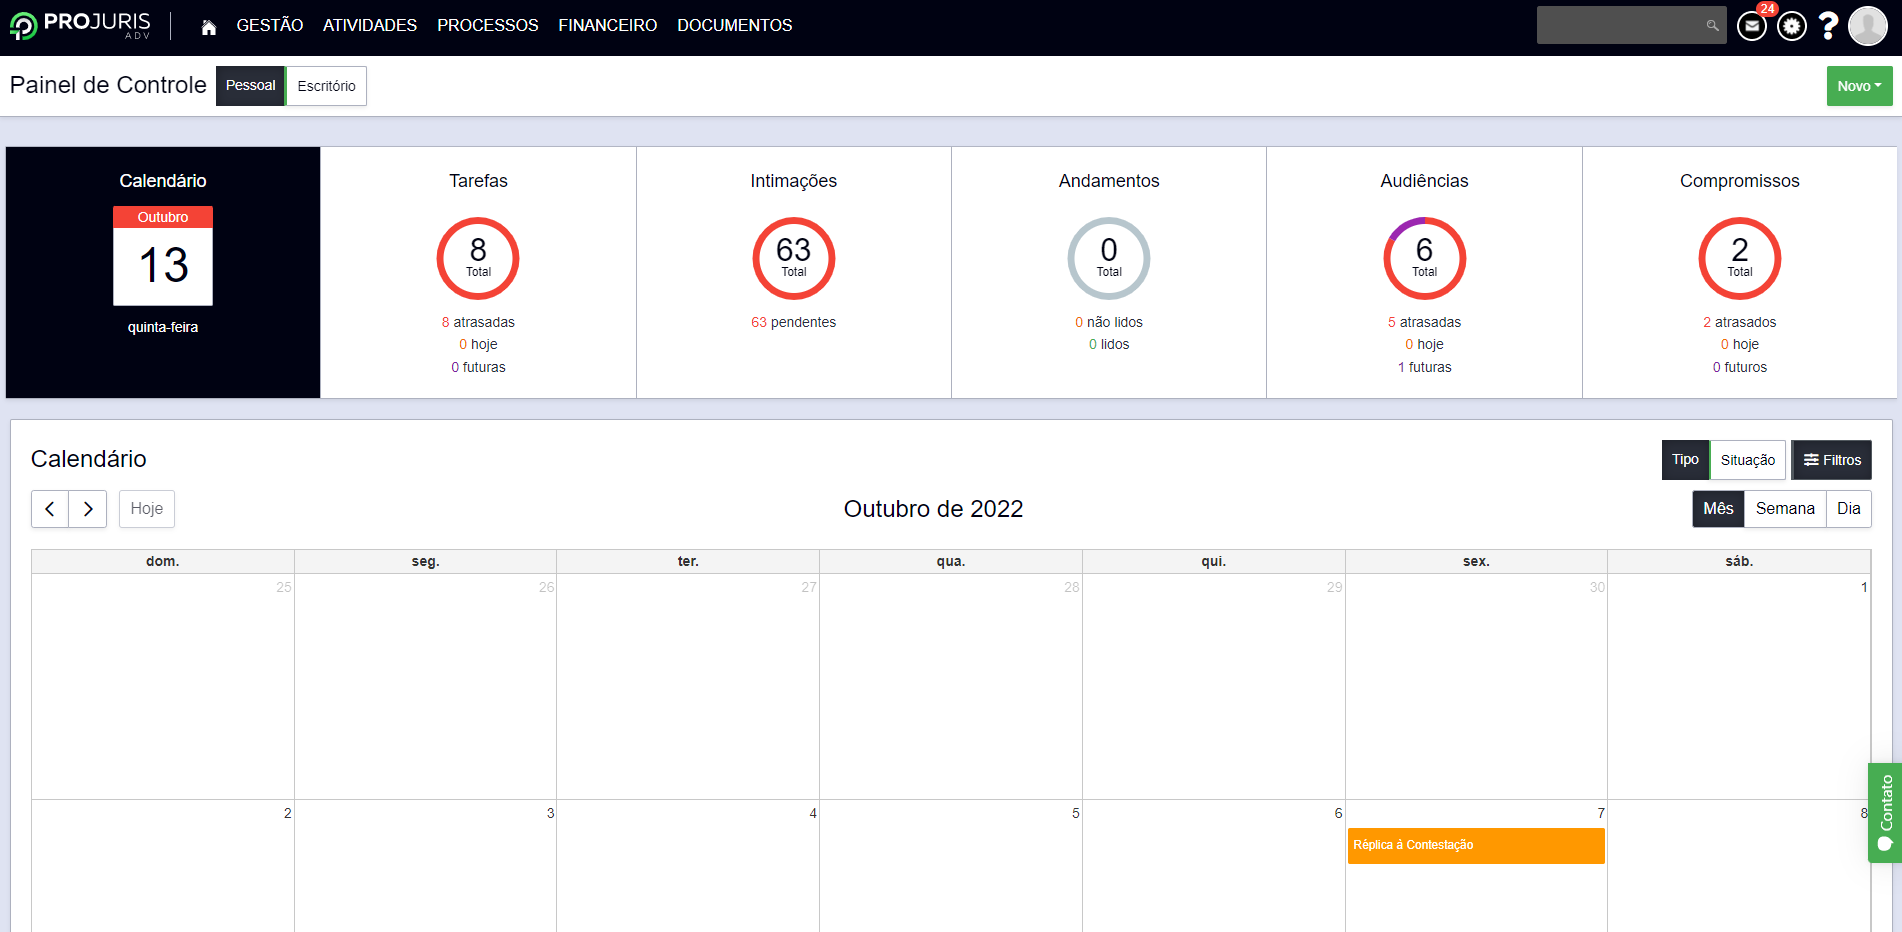Screen dimensions: 1902x932
Task: Open the 0 lidos andamentos link
Action: pyautogui.click(x=1109, y=344)
